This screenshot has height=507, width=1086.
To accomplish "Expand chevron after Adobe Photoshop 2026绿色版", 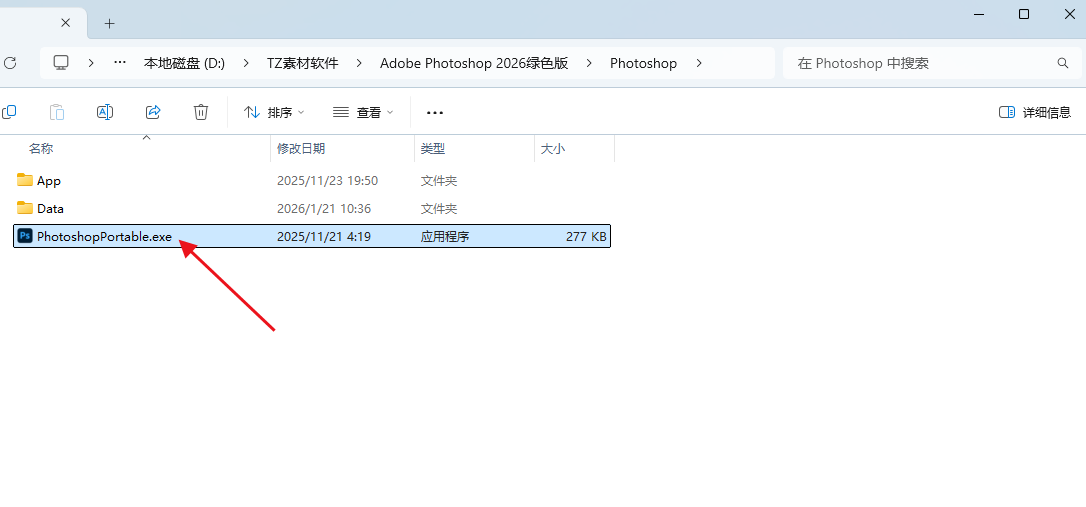I will coord(589,63).
